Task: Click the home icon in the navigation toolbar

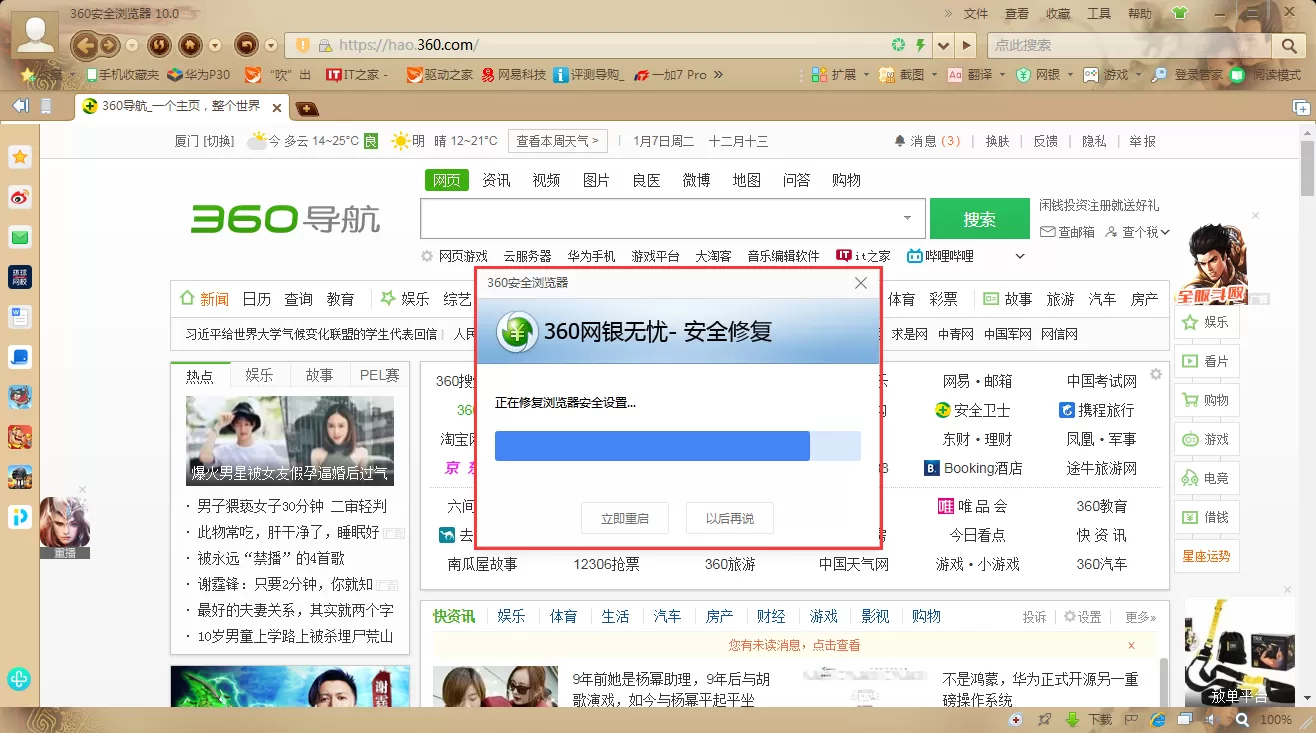Action: coord(189,45)
